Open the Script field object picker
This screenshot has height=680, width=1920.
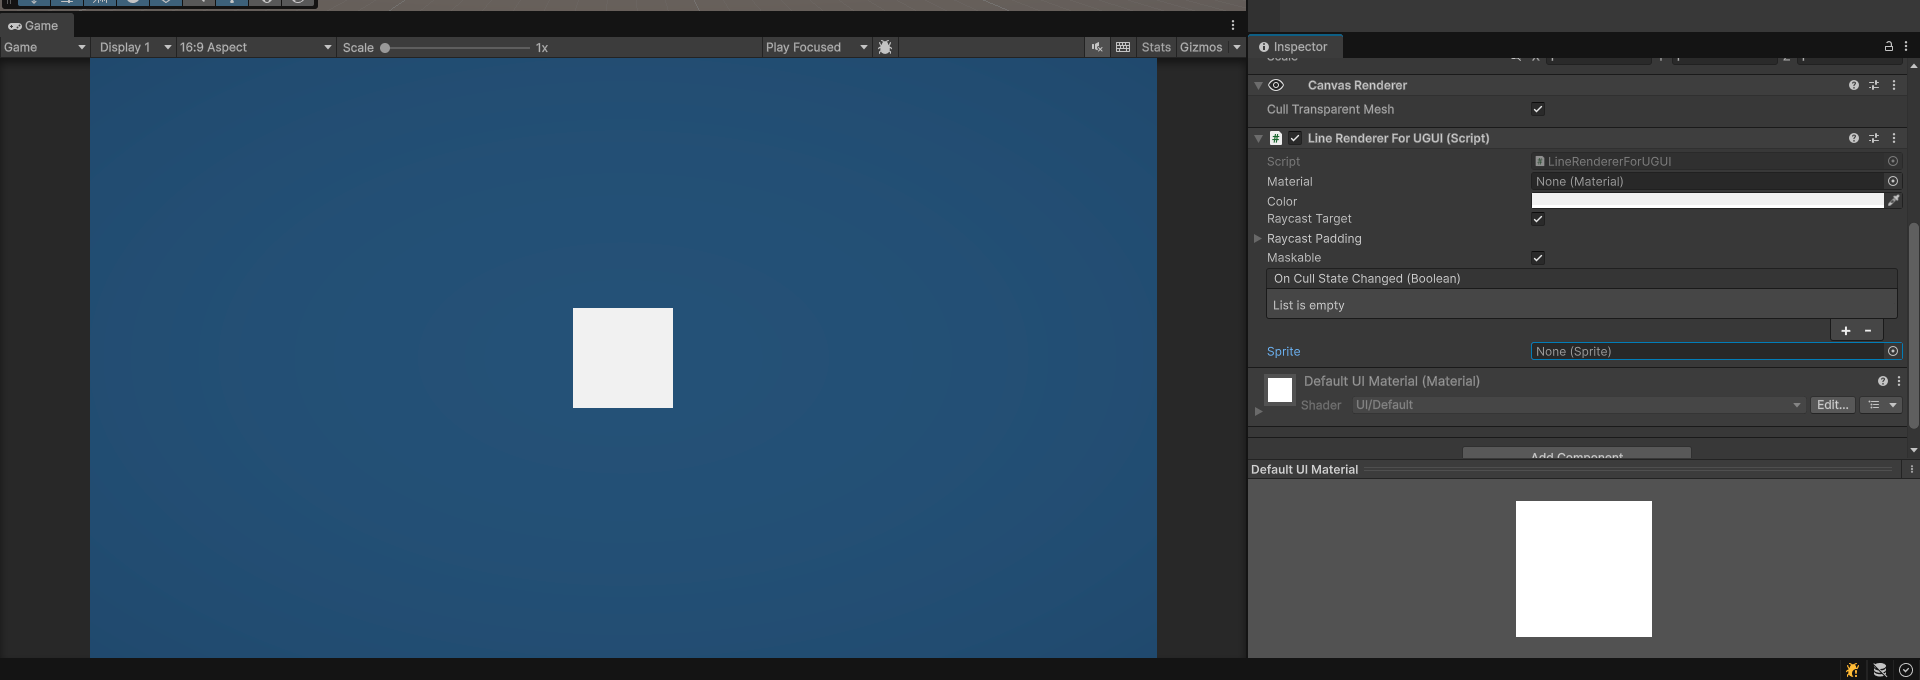click(1893, 161)
